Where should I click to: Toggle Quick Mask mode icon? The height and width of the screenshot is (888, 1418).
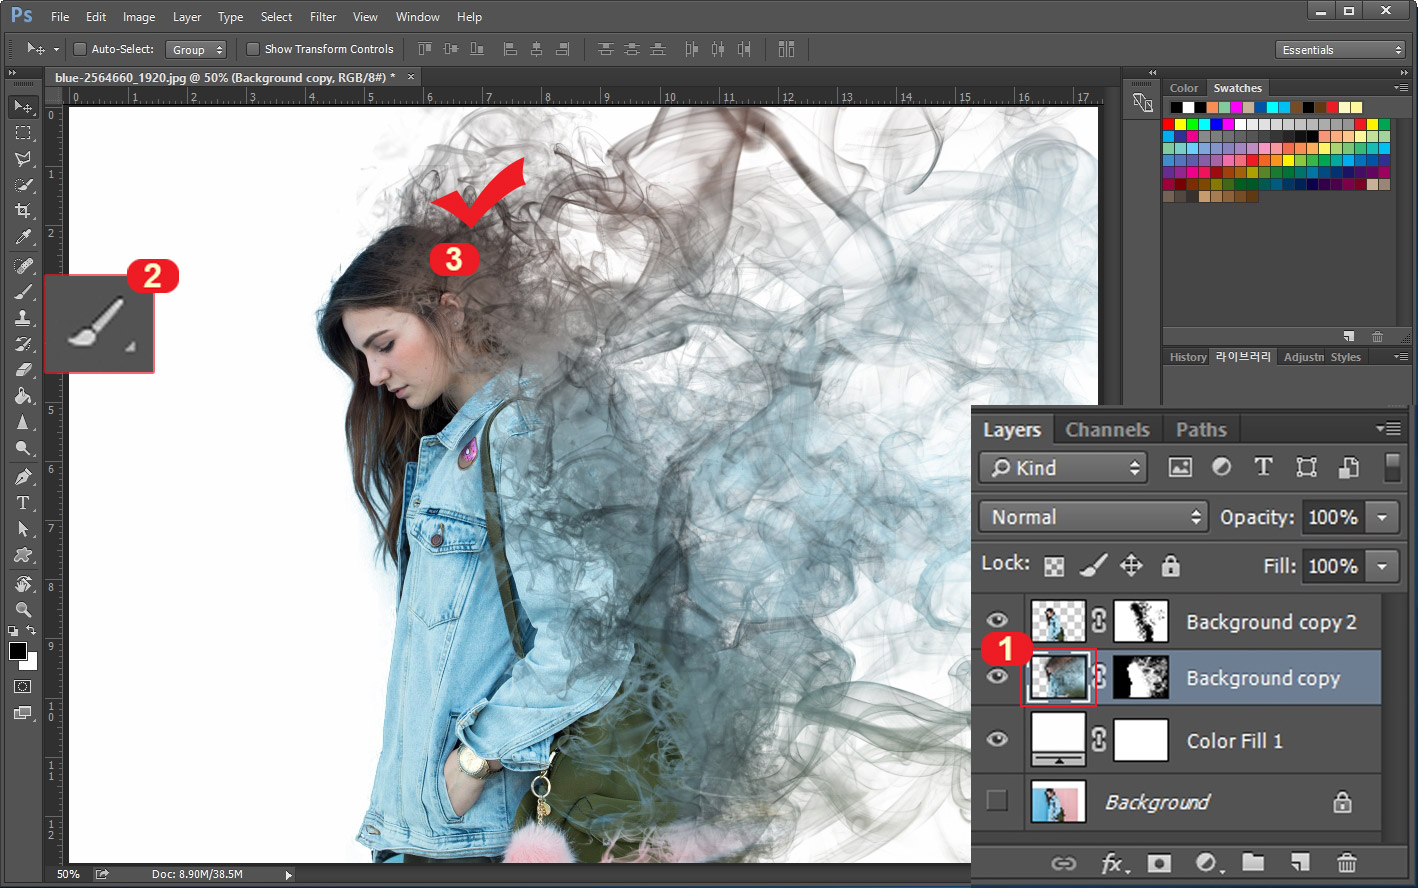[x=23, y=687]
